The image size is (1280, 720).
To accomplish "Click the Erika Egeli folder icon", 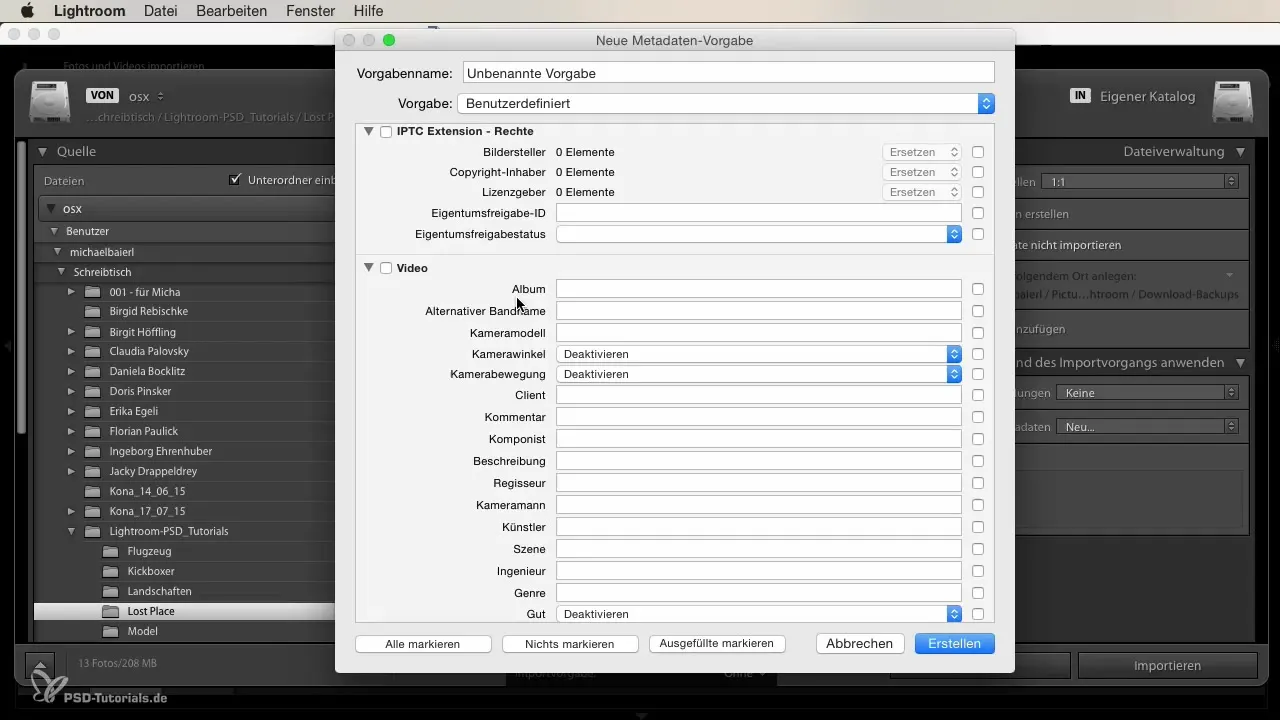I will pos(93,411).
